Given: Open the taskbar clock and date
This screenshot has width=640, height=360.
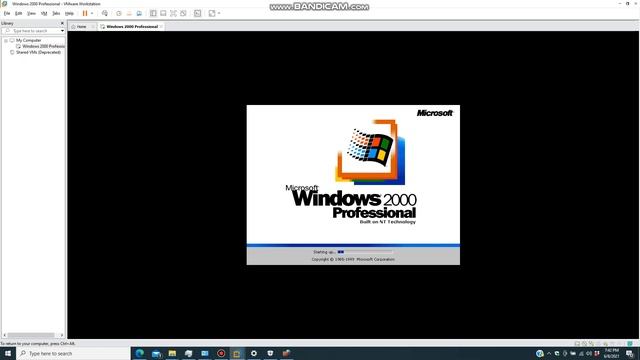Looking at the screenshot, I should coord(611,353).
